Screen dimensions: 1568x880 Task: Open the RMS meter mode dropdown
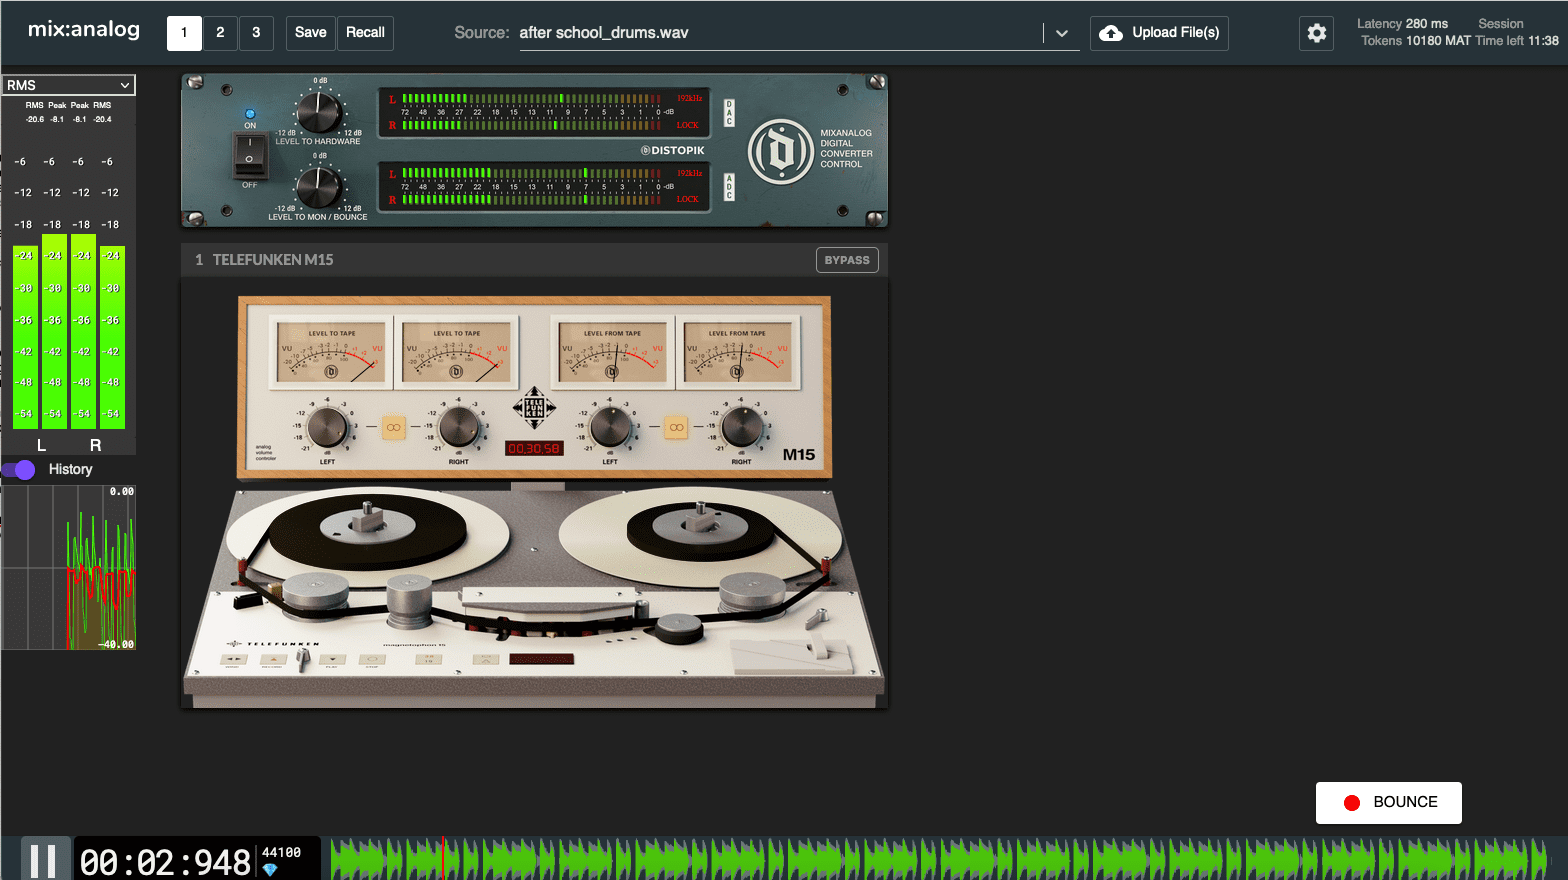coord(69,85)
